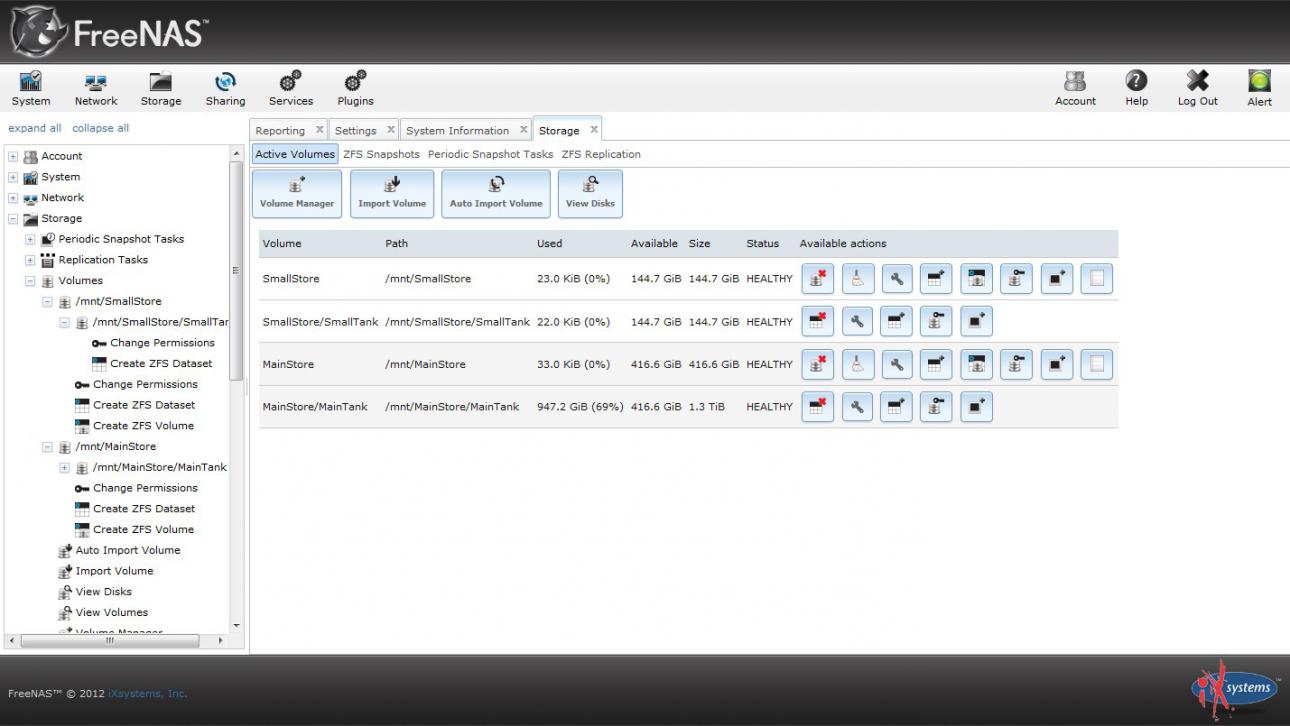Screen dimensions: 1290x726
Task: Switch to the Reporting tab
Action: (x=280, y=131)
